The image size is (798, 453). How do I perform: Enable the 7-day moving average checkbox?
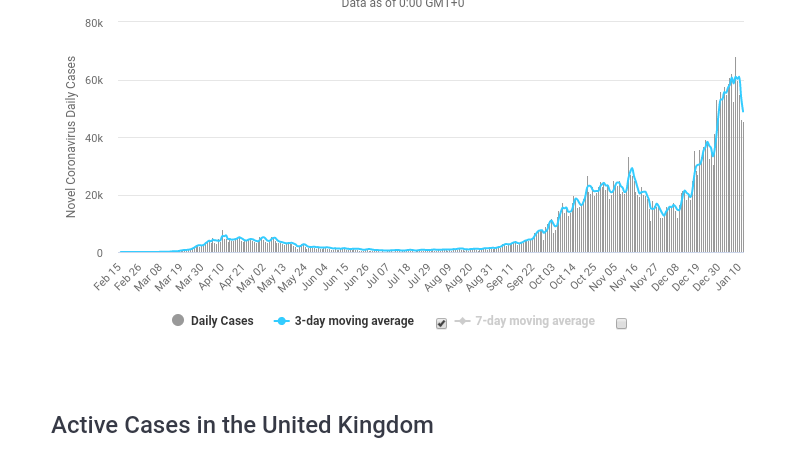[621, 324]
